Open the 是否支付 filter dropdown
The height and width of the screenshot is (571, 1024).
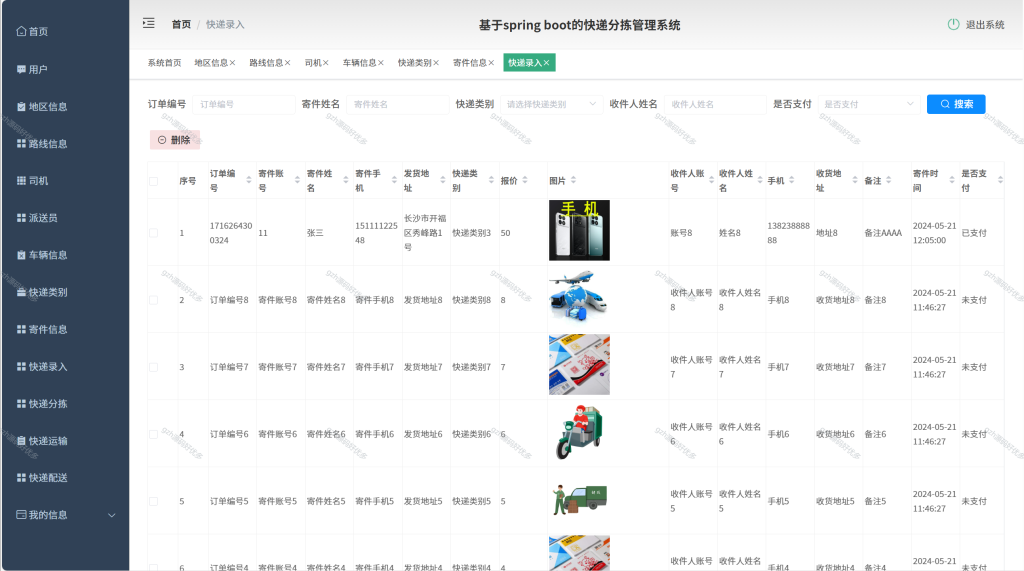[x=869, y=104]
